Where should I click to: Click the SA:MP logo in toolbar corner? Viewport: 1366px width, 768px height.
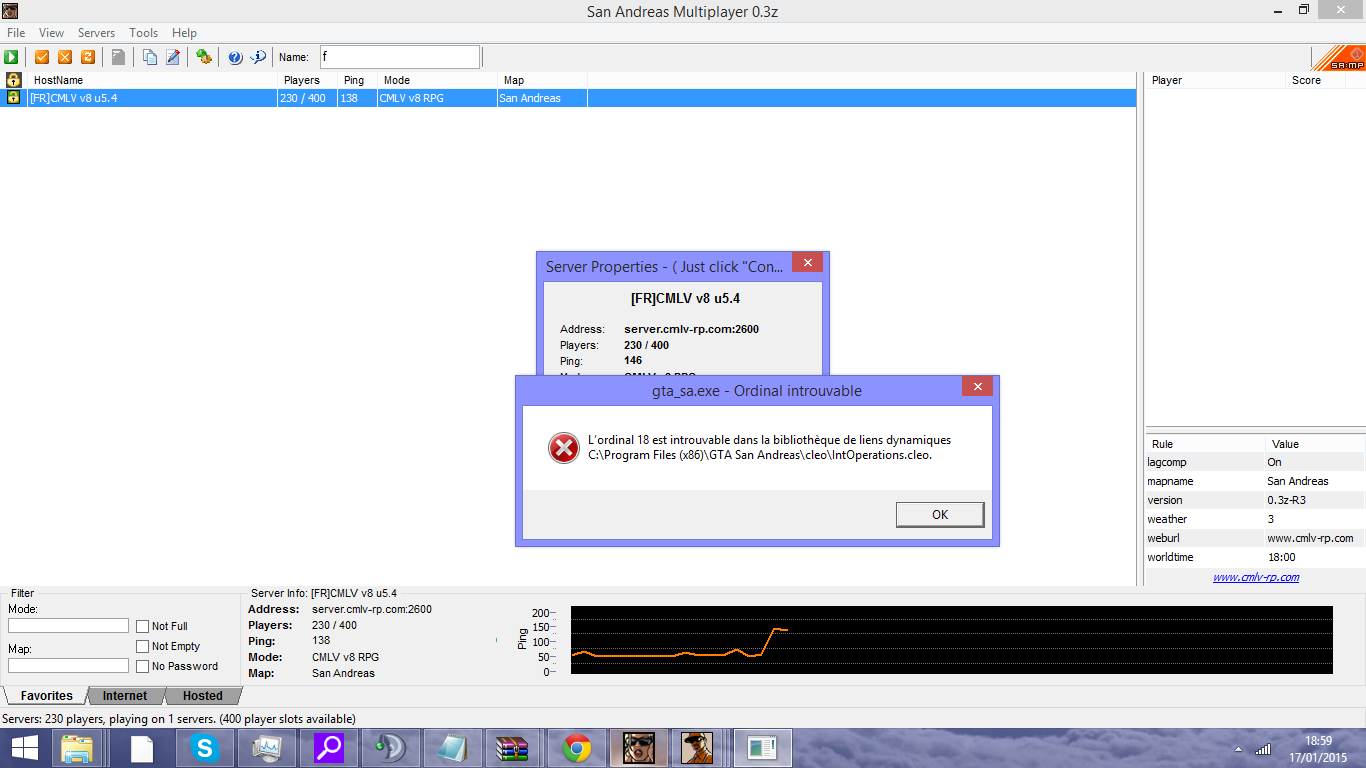(x=1337, y=58)
